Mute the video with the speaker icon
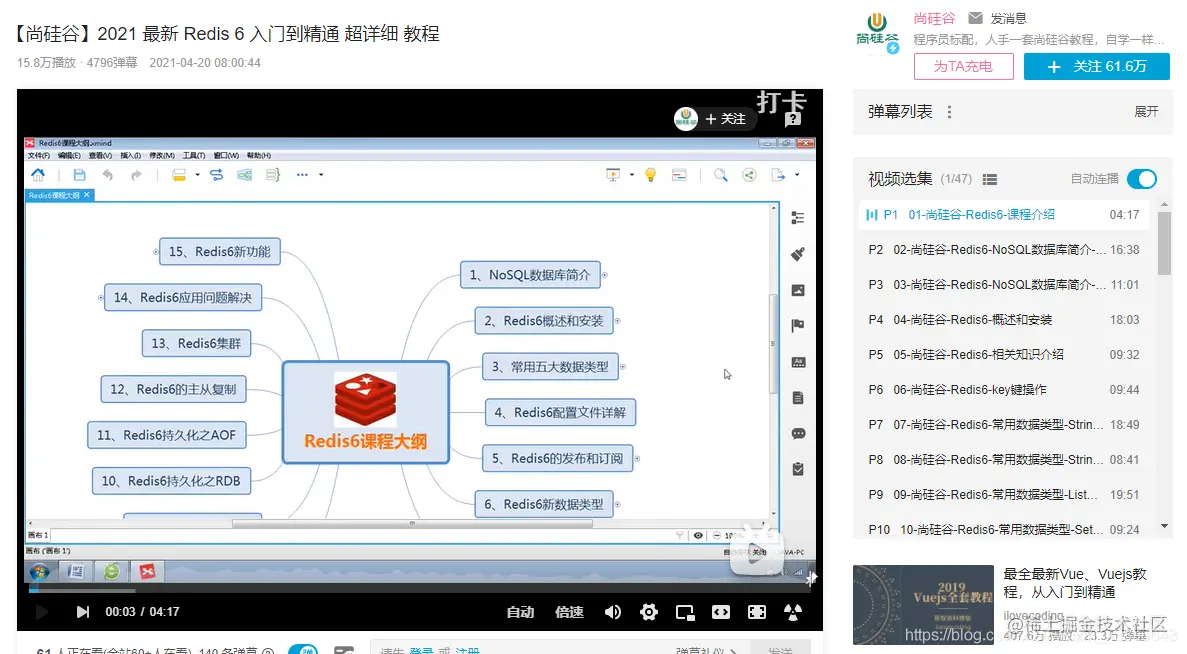This screenshot has height=654, width=1187. pyautogui.click(x=613, y=612)
